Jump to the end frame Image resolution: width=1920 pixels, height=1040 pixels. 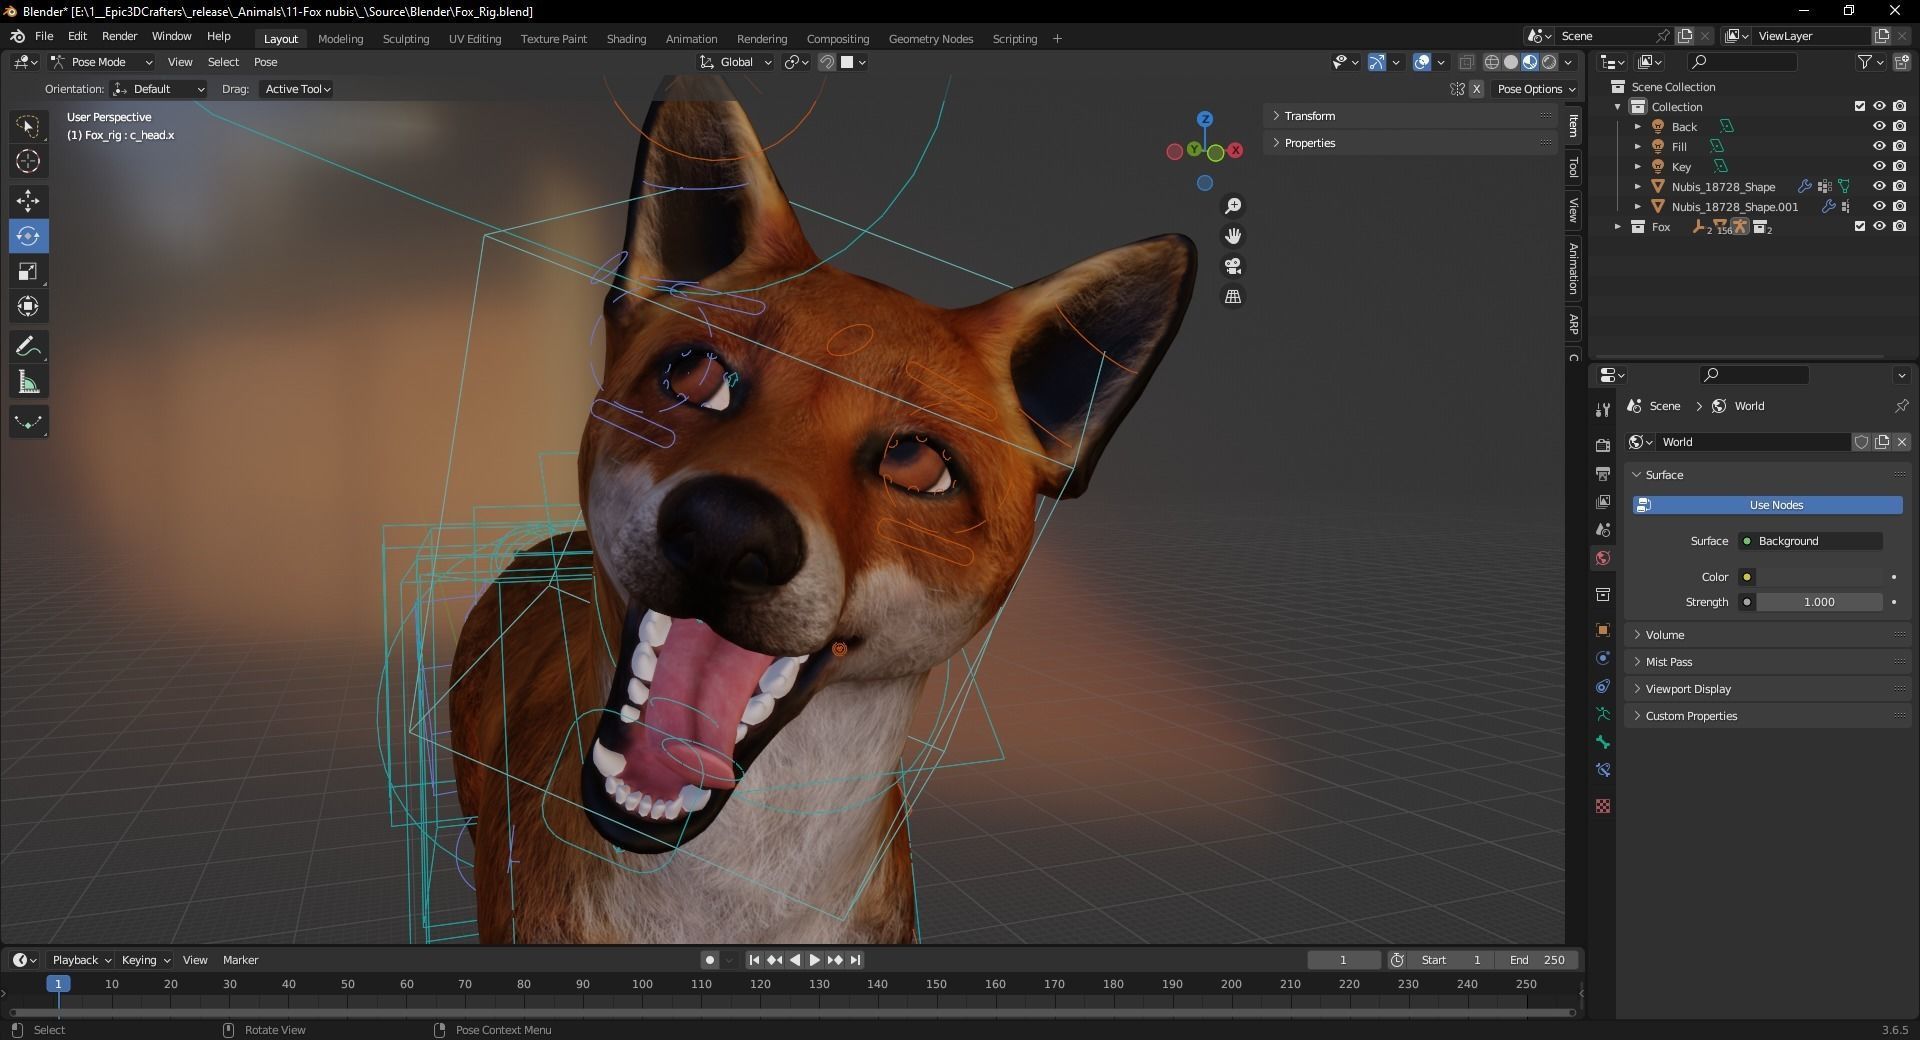tap(856, 960)
